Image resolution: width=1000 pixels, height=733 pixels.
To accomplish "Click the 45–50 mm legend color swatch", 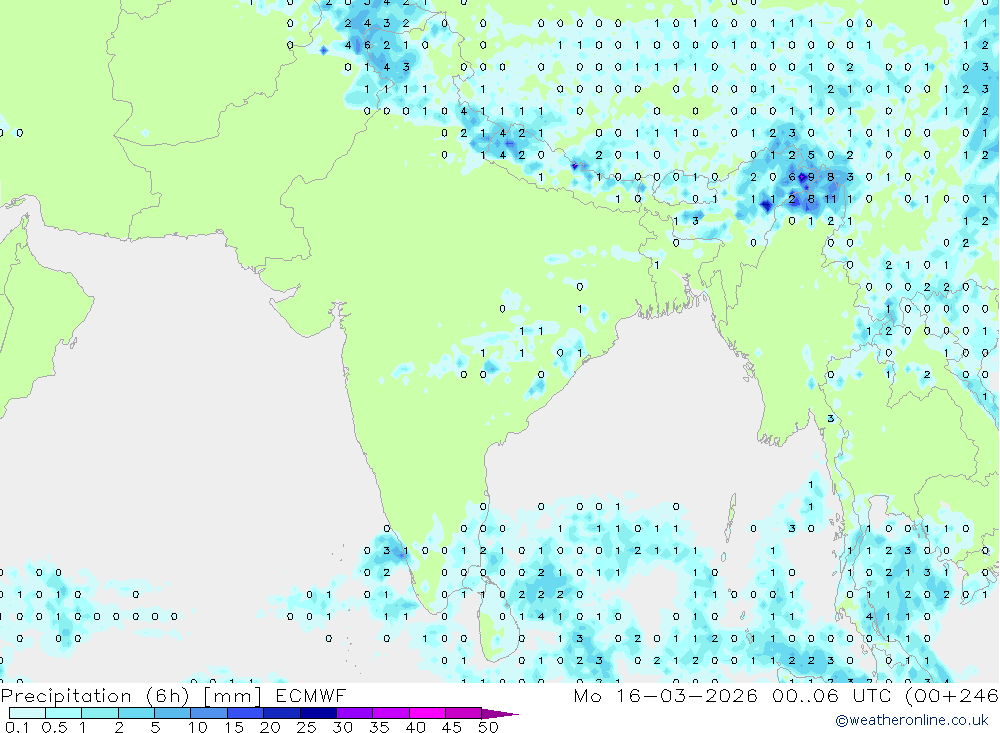I will (x=464, y=713).
